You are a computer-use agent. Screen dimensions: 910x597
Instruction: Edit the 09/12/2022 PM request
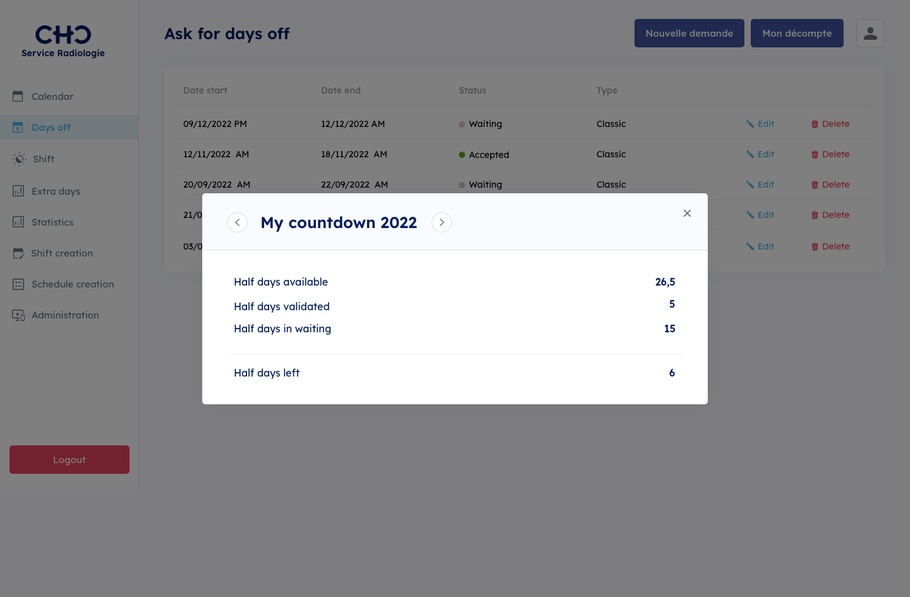point(760,124)
